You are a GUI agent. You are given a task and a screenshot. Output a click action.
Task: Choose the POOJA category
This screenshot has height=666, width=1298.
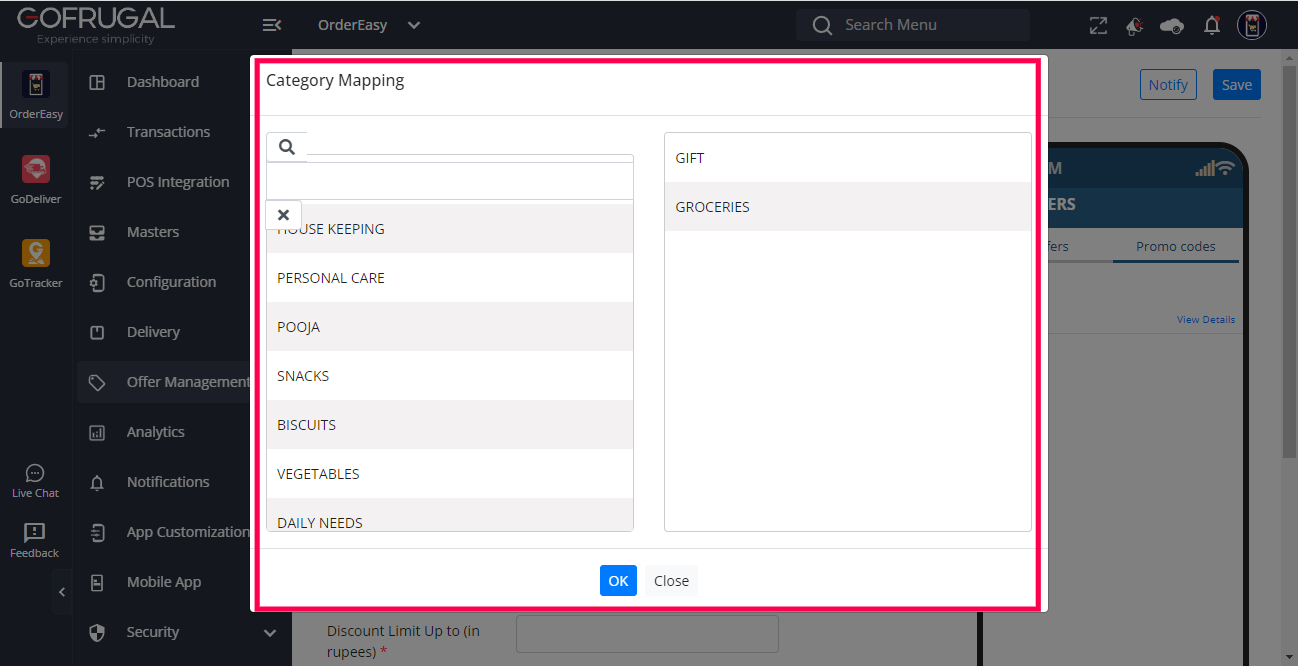450,327
